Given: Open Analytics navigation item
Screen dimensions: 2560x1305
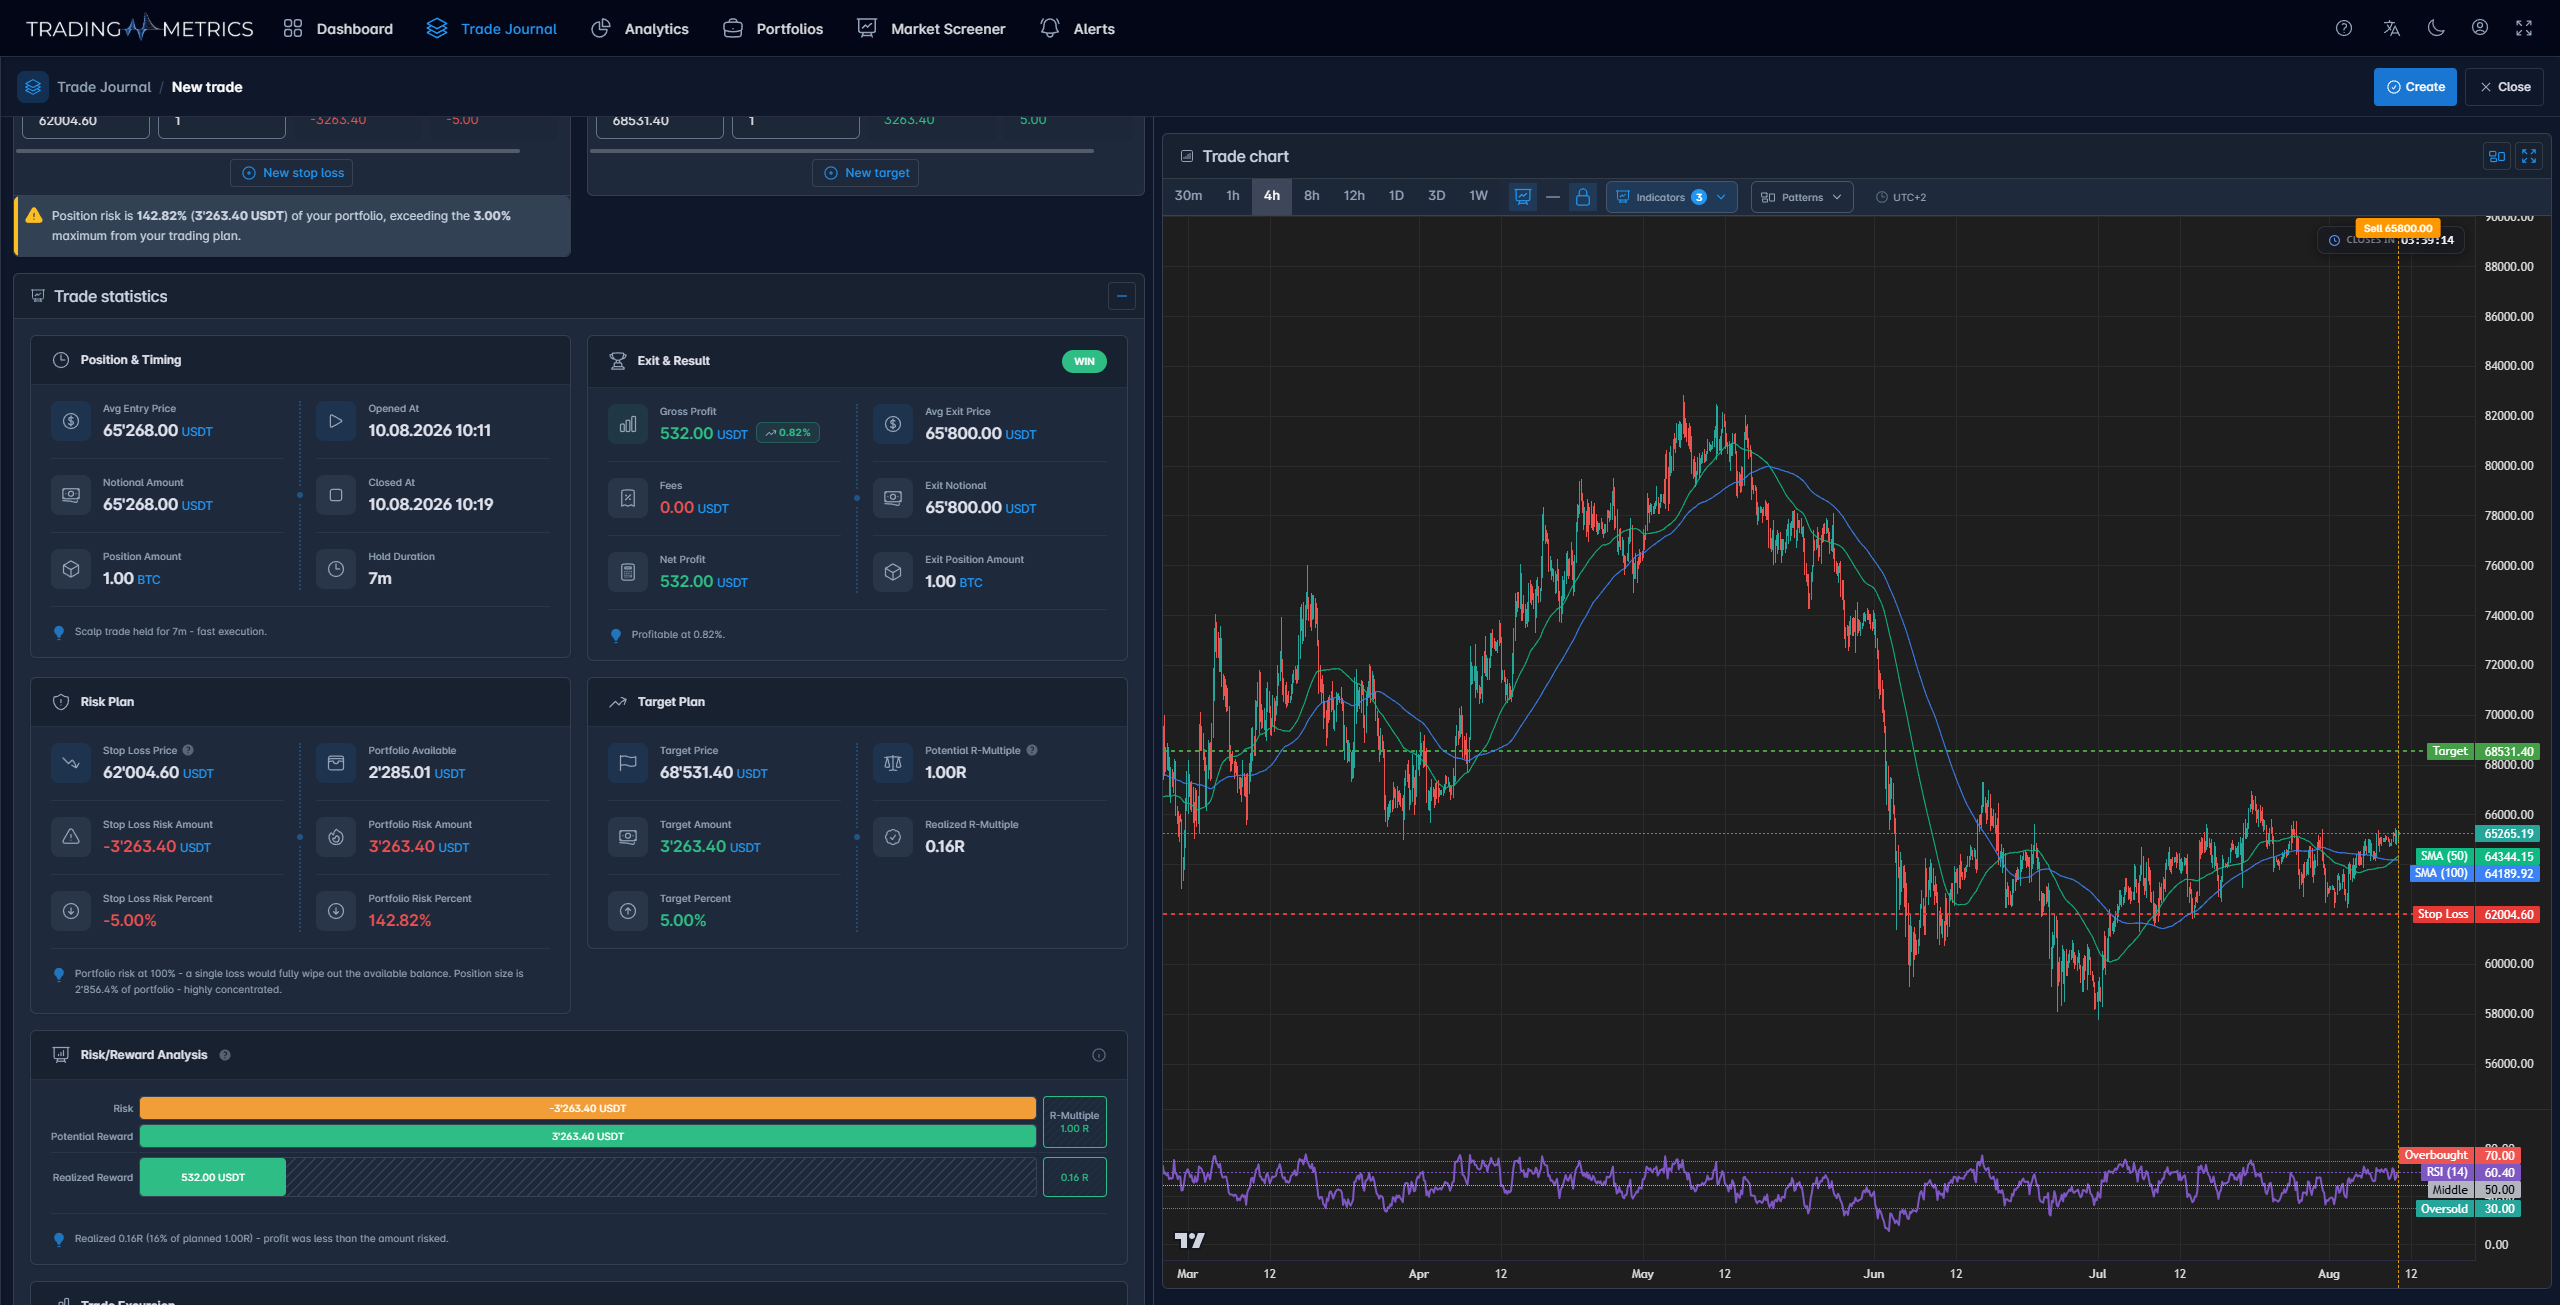Looking at the screenshot, I should pyautogui.click(x=640, y=28).
